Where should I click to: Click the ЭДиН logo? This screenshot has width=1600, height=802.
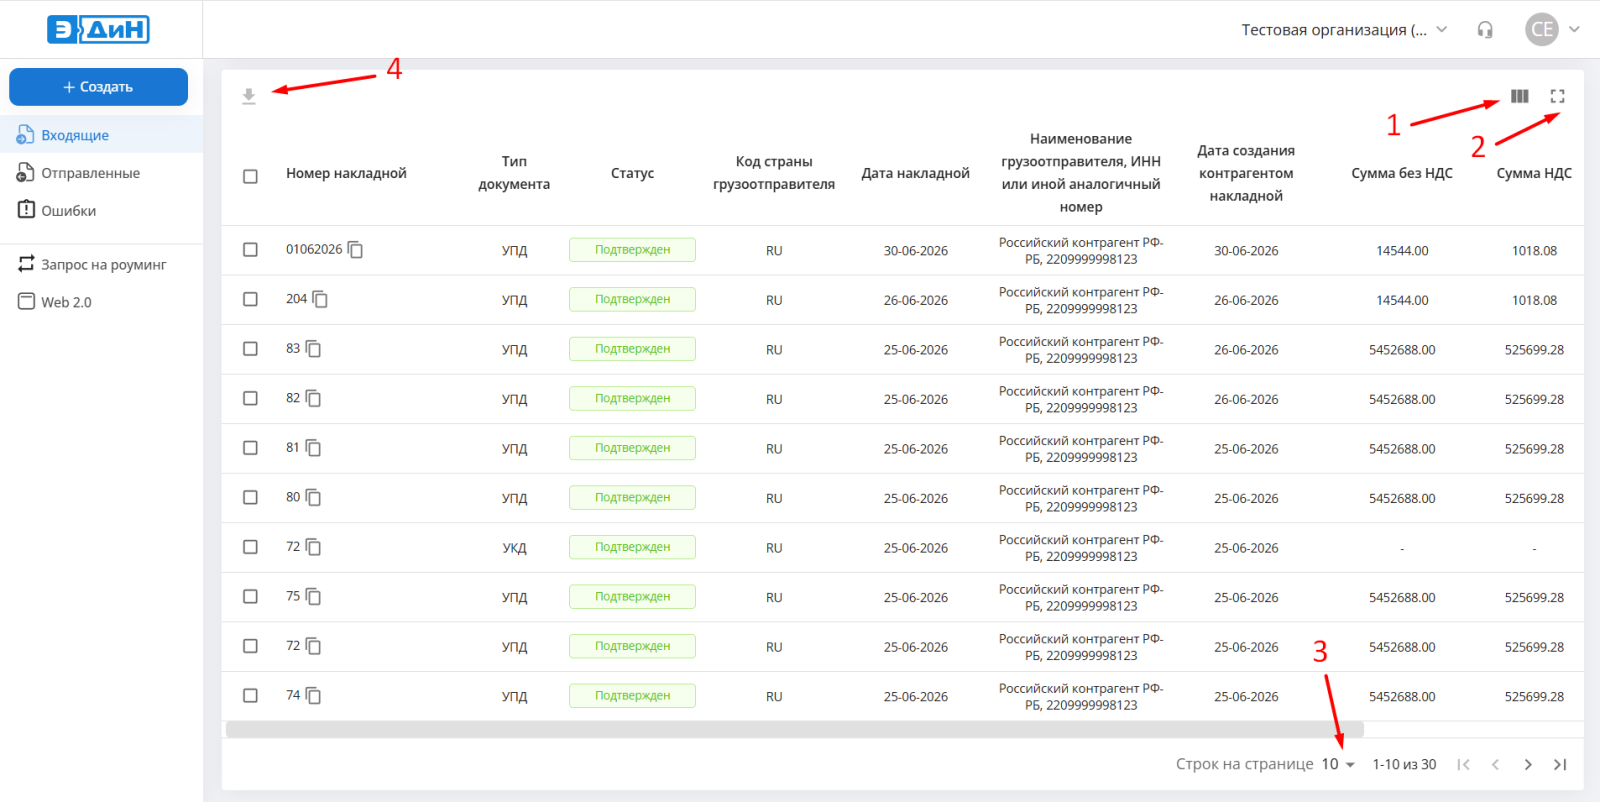click(98, 29)
